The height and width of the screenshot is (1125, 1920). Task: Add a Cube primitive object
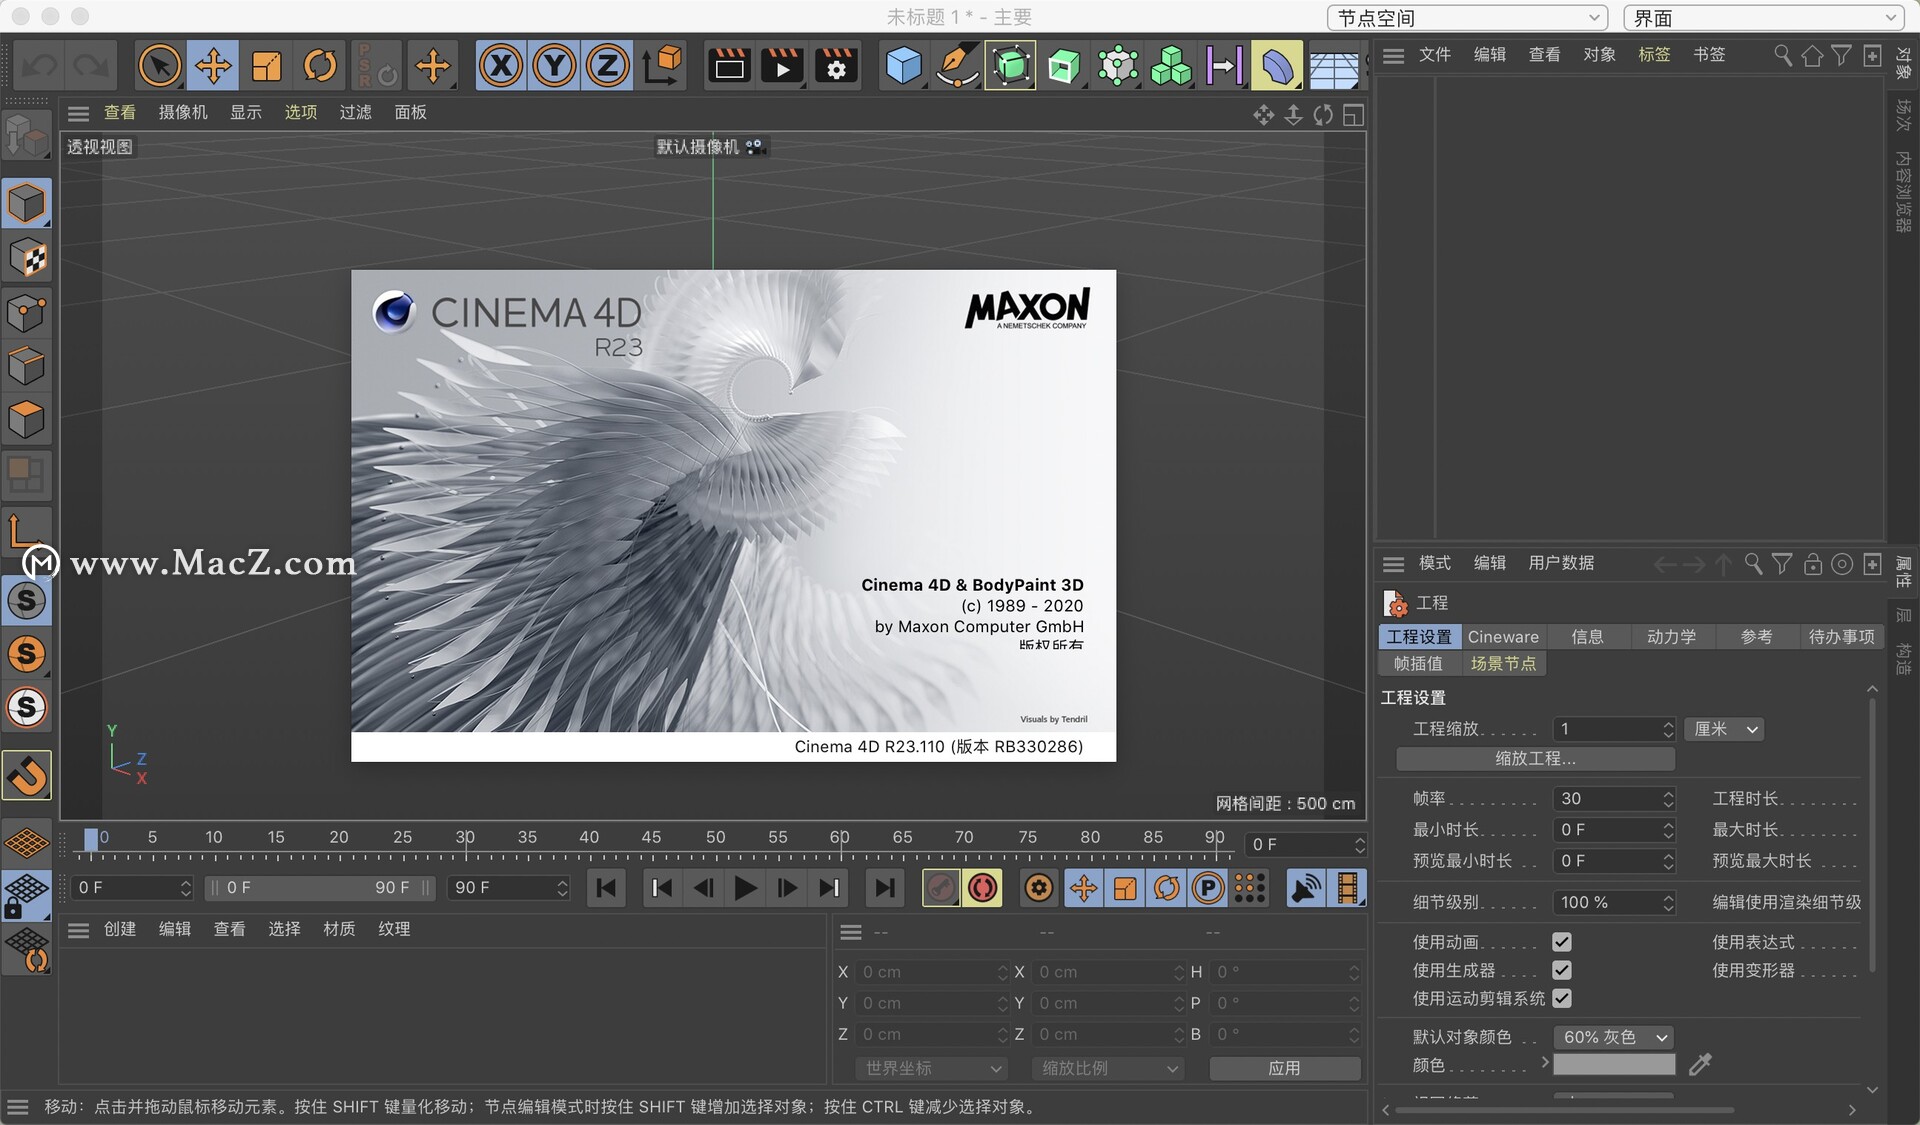coord(904,66)
